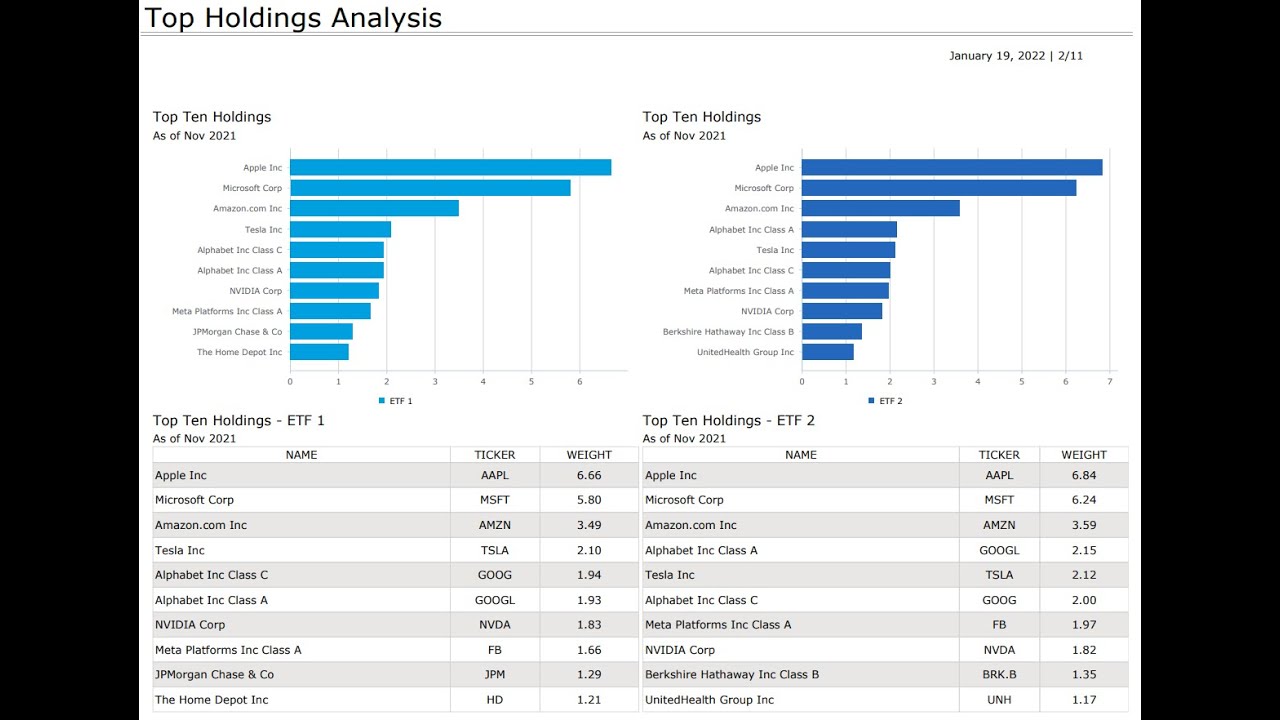Viewport: 1280px width, 720px height.
Task: Click the "Top Holdings Analysis" page title
Action: (x=293, y=18)
